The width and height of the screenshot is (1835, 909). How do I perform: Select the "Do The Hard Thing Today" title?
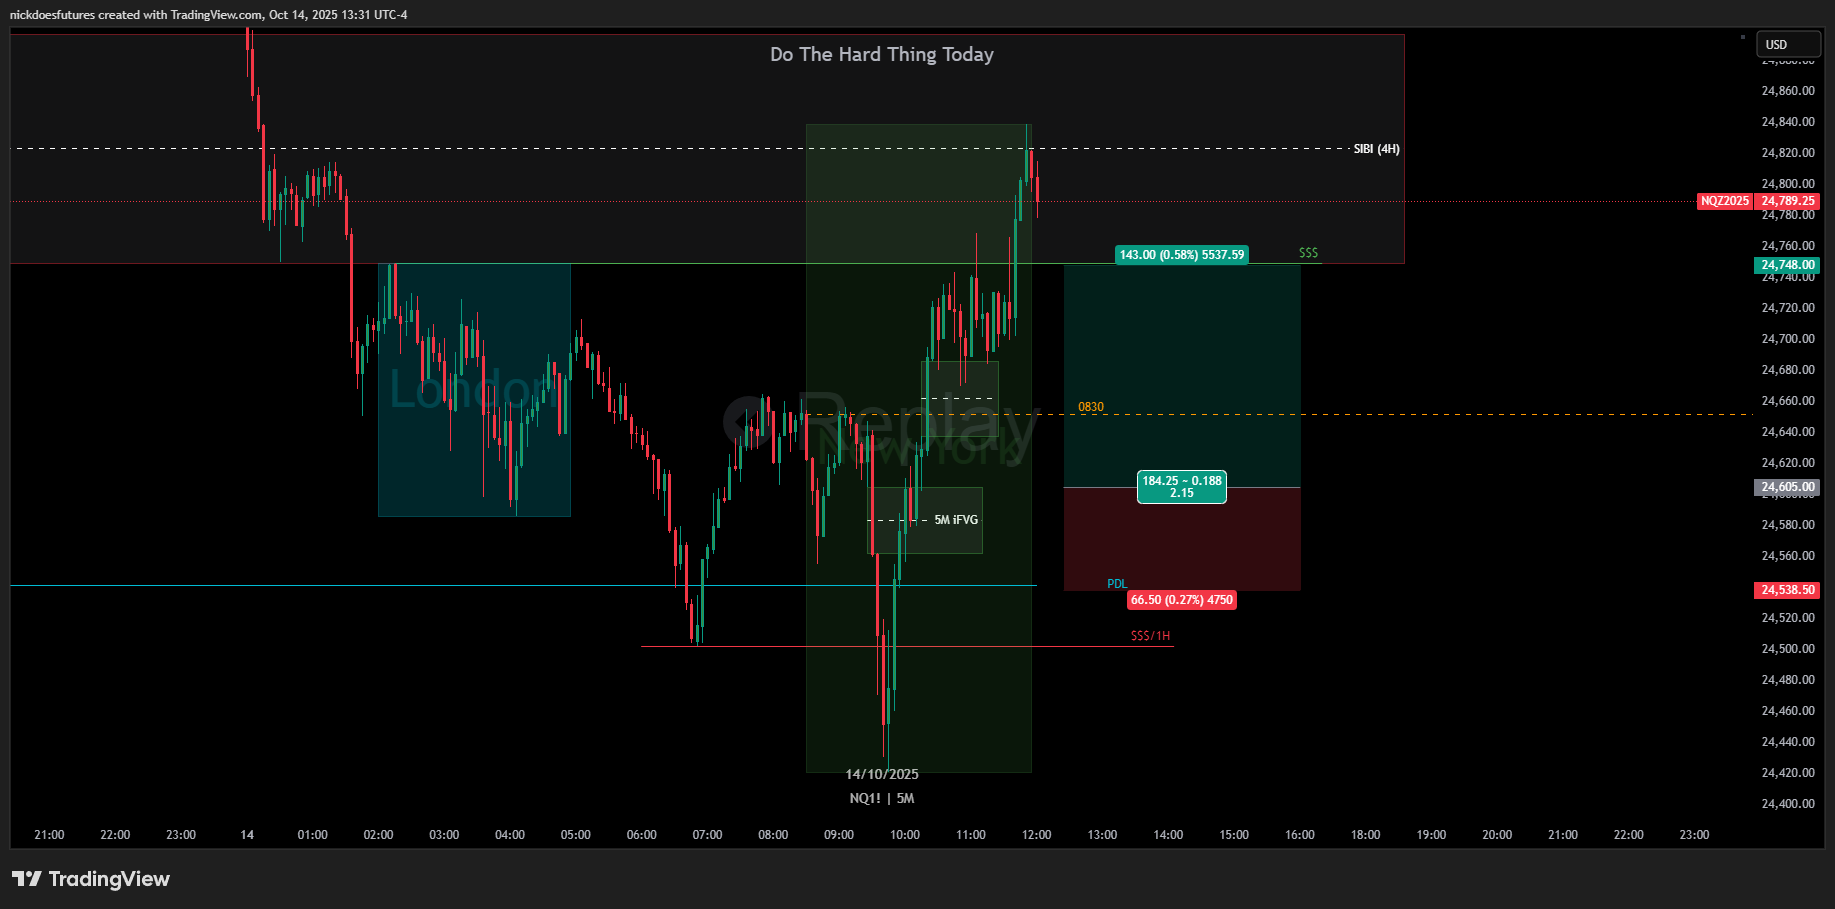point(881,55)
